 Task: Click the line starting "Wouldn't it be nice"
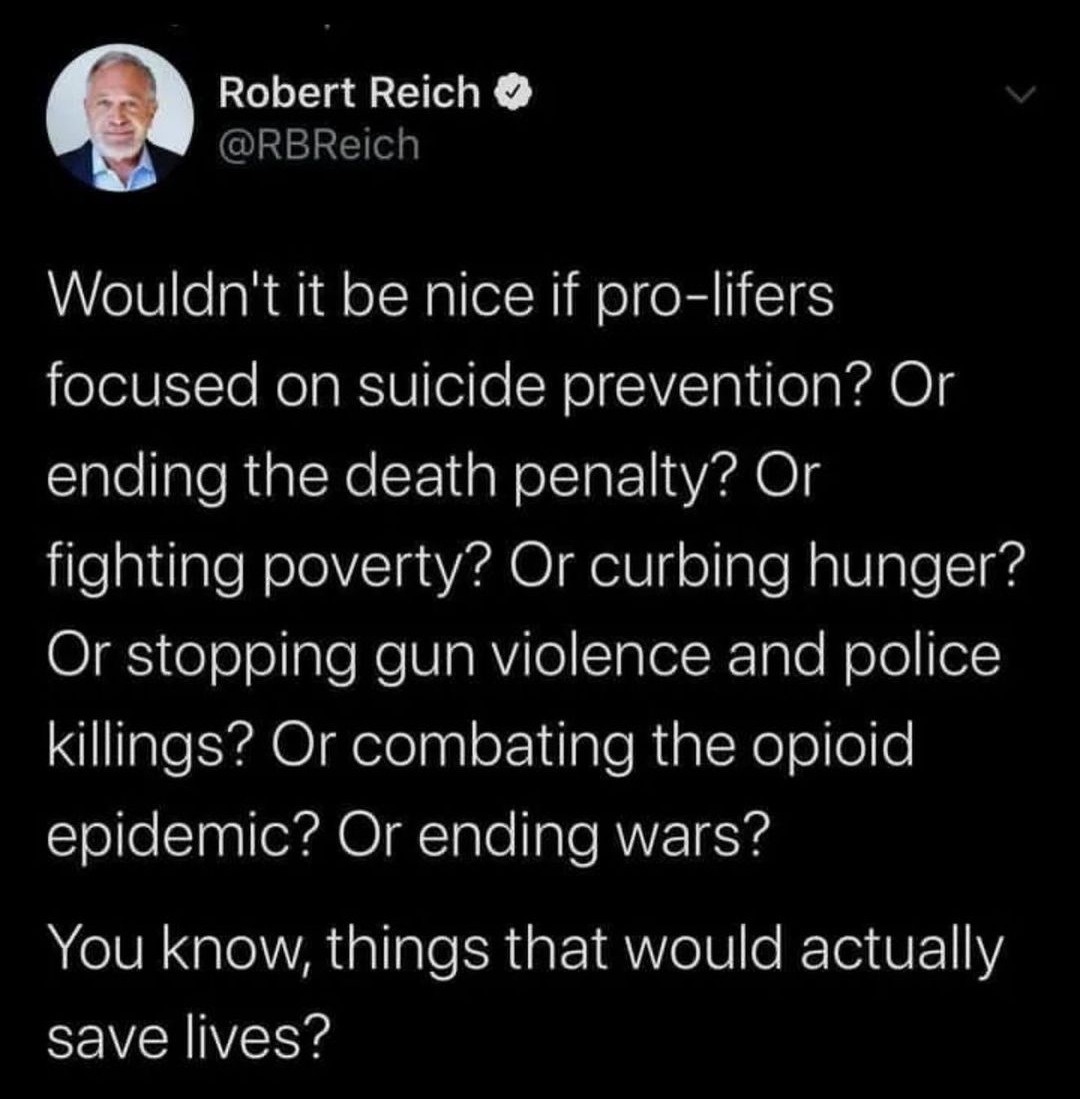point(440,300)
